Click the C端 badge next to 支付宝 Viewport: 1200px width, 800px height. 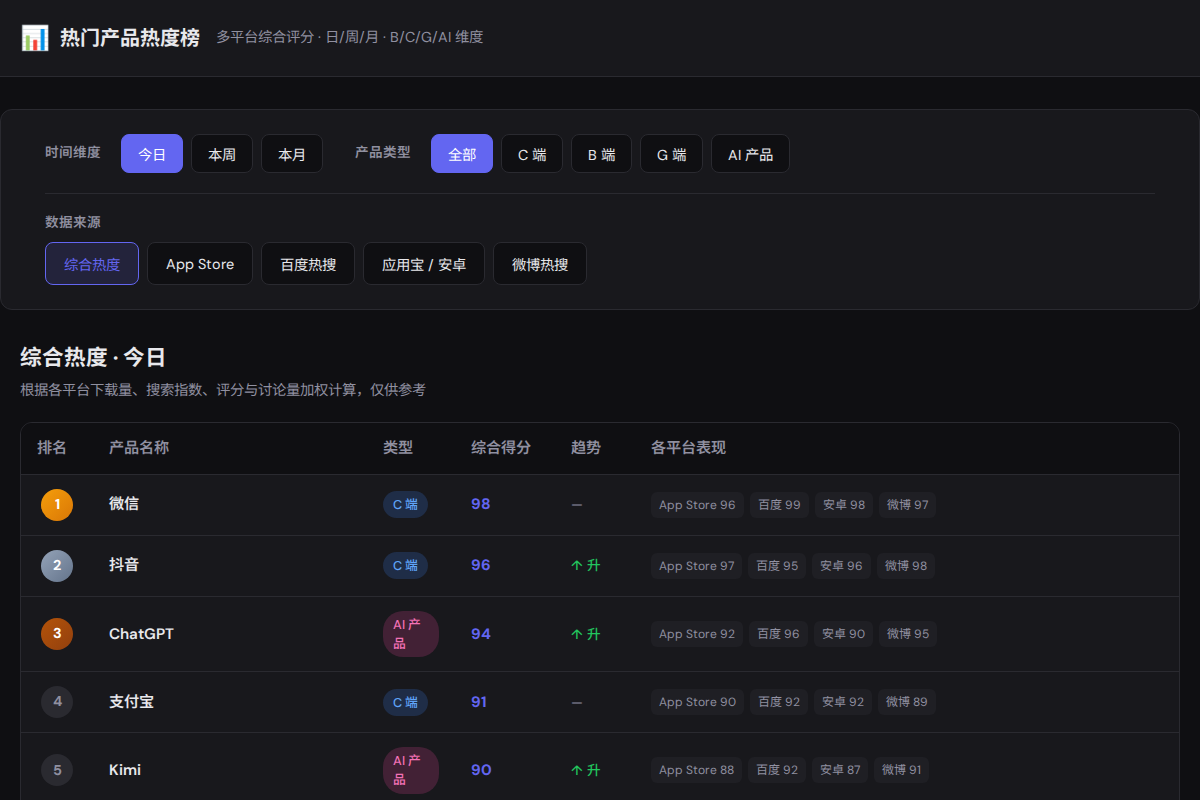[x=405, y=702]
